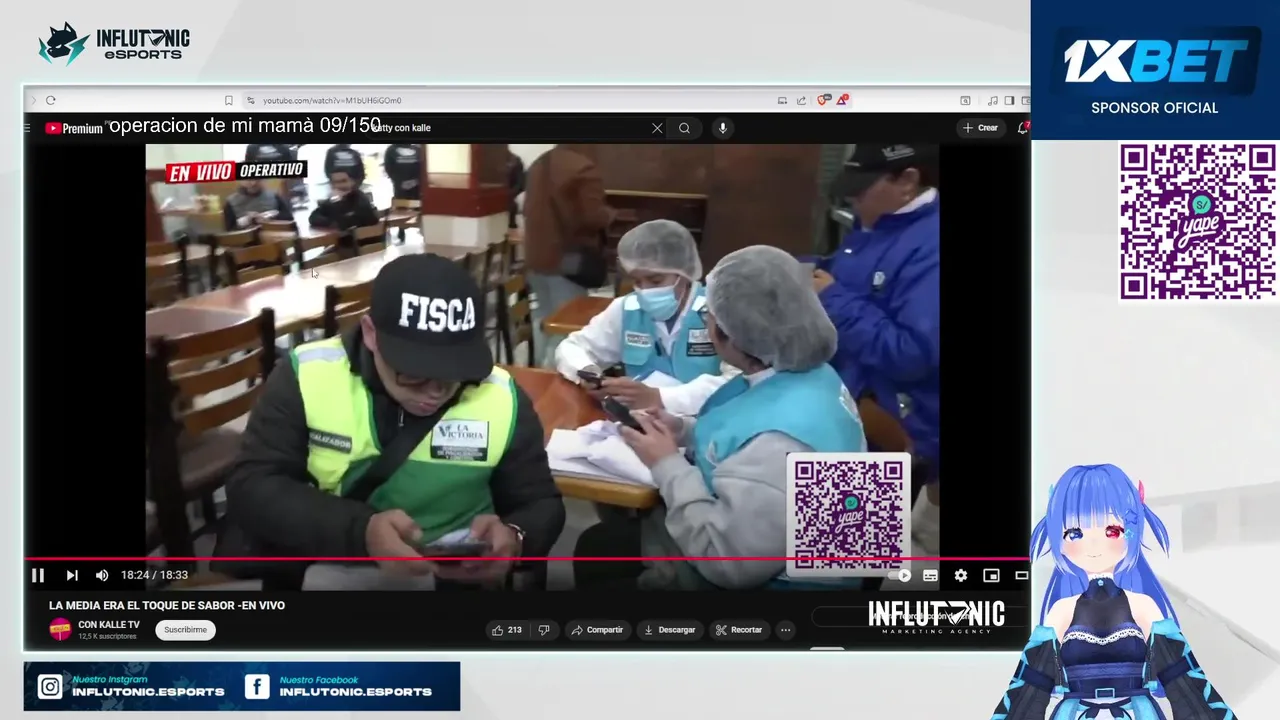Open browser music note extension
Viewport: 1280px width, 720px height.
[x=992, y=100]
